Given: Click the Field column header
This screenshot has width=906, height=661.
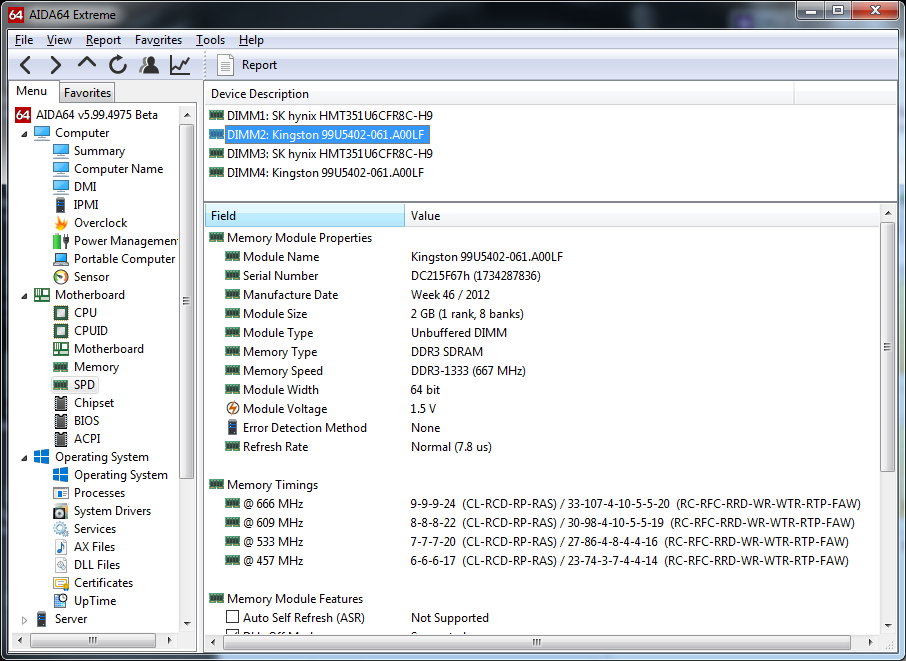Looking at the screenshot, I should pos(305,216).
